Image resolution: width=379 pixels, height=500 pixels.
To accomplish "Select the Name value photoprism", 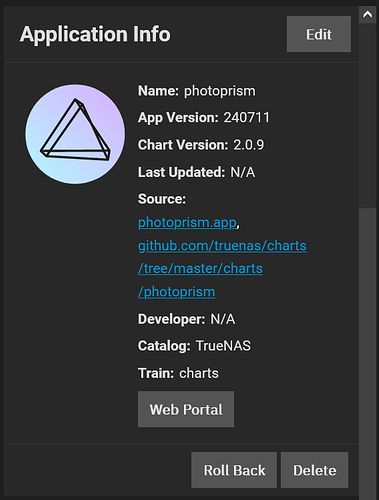I will point(220,91).
